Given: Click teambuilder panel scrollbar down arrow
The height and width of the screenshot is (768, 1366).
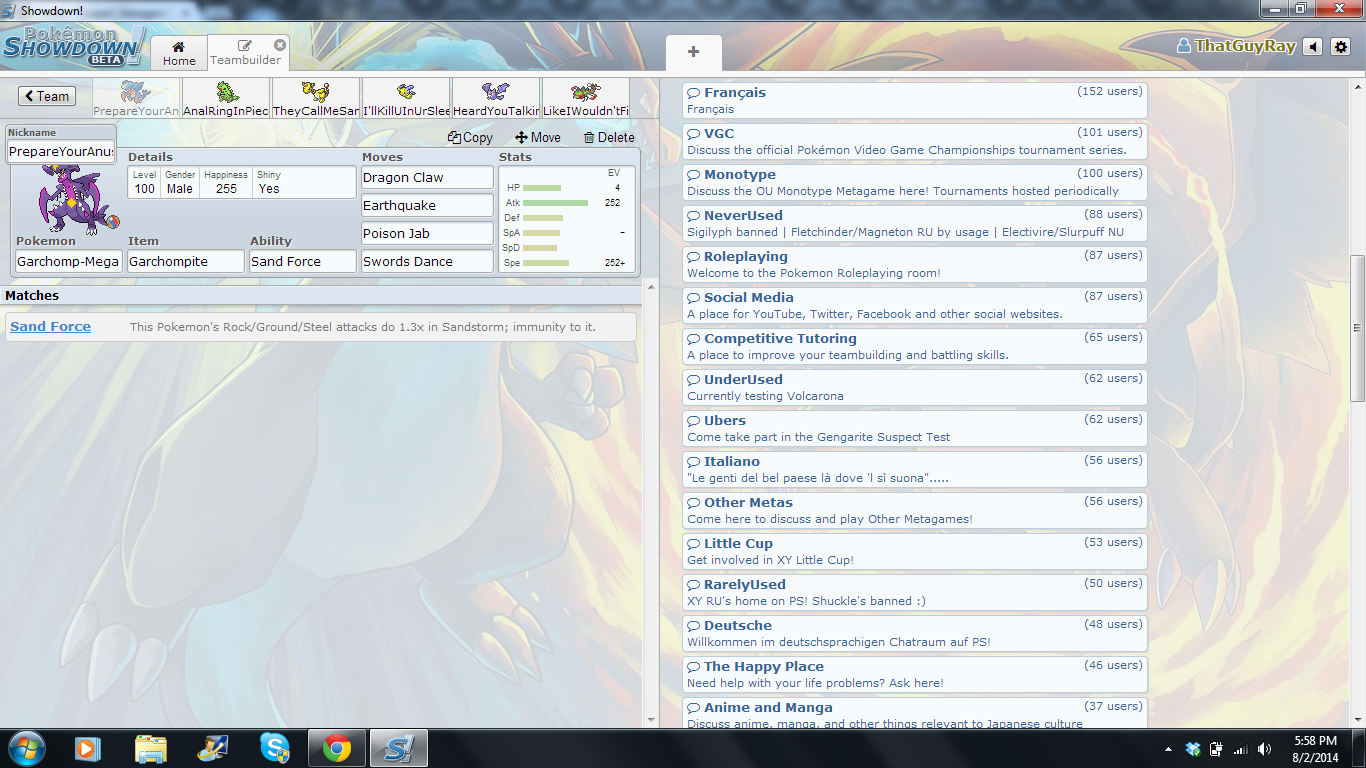Looking at the screenshot, I should [651, 720].
